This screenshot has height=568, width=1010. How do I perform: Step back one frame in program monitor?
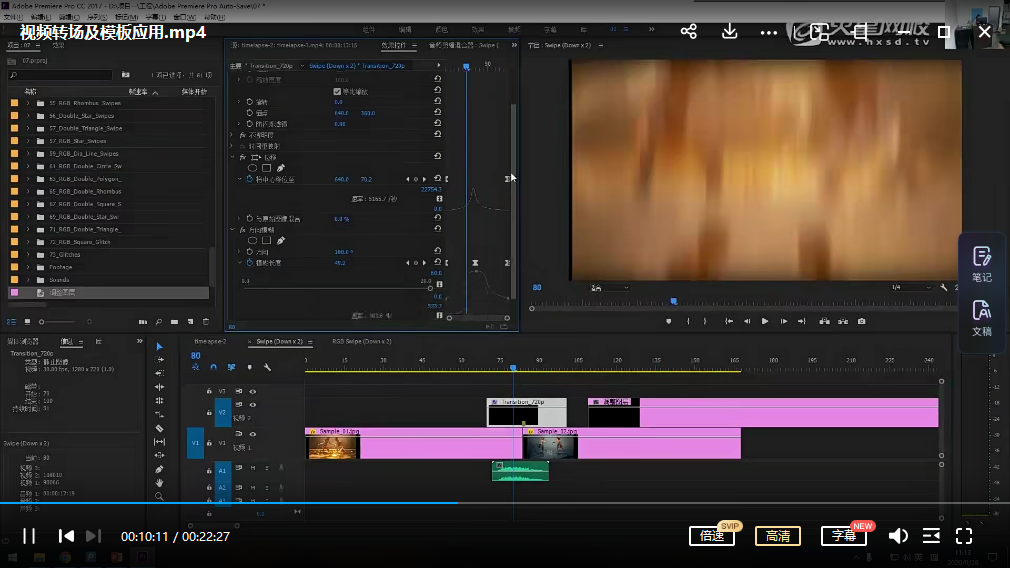(x=747, y=321)
